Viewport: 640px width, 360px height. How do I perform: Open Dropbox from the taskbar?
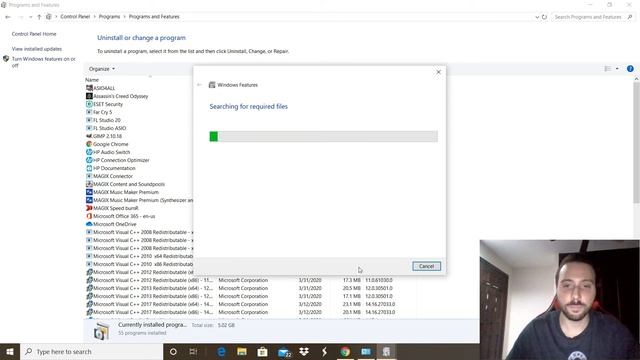click(x=304, y=351)
